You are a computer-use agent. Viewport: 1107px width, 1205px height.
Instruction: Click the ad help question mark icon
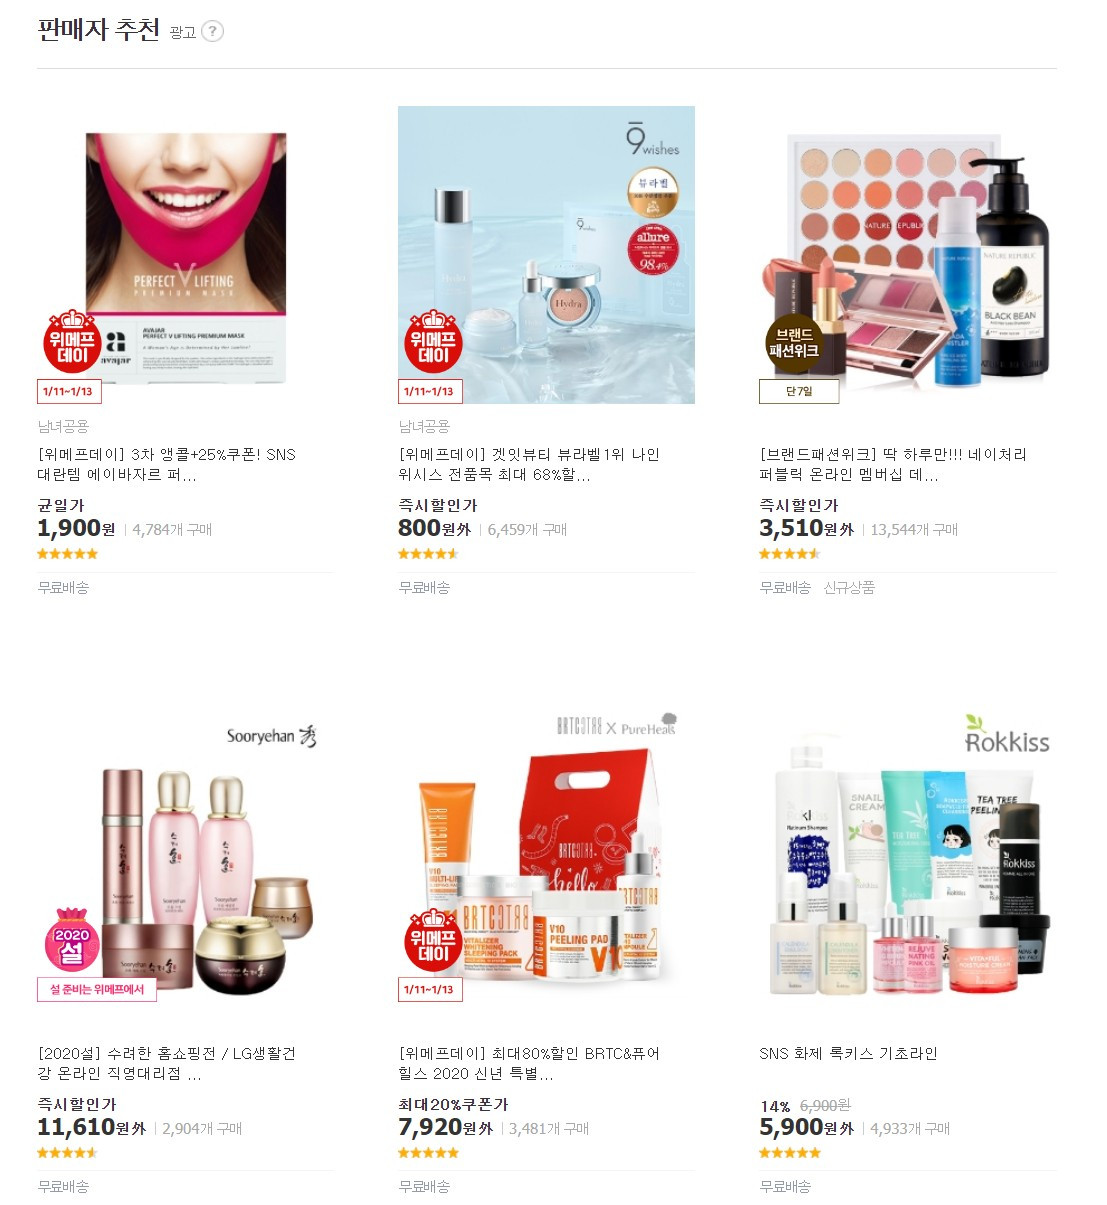point(212,31)
